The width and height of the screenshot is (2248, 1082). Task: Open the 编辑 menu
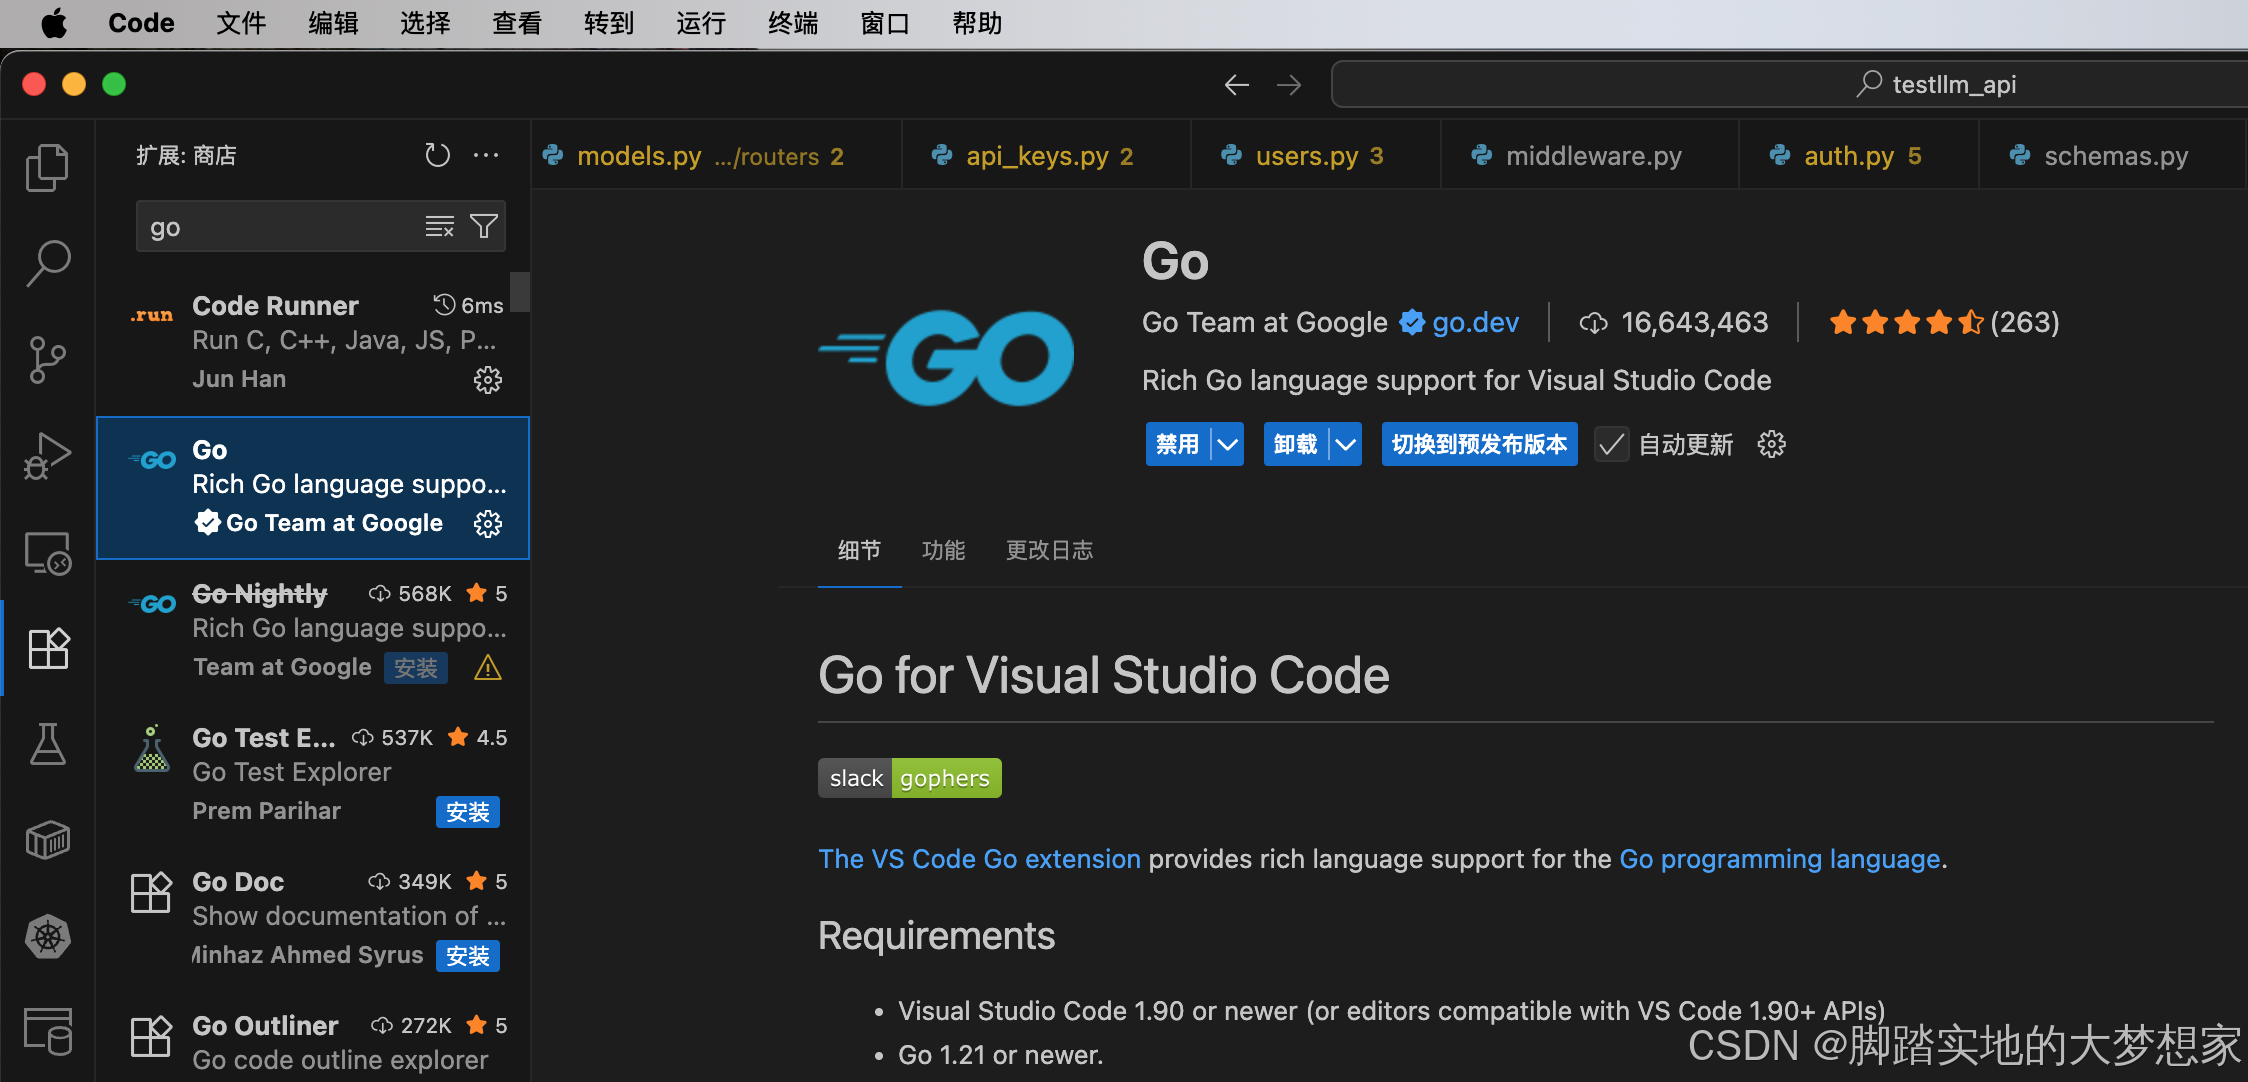[x=333, y=23]
